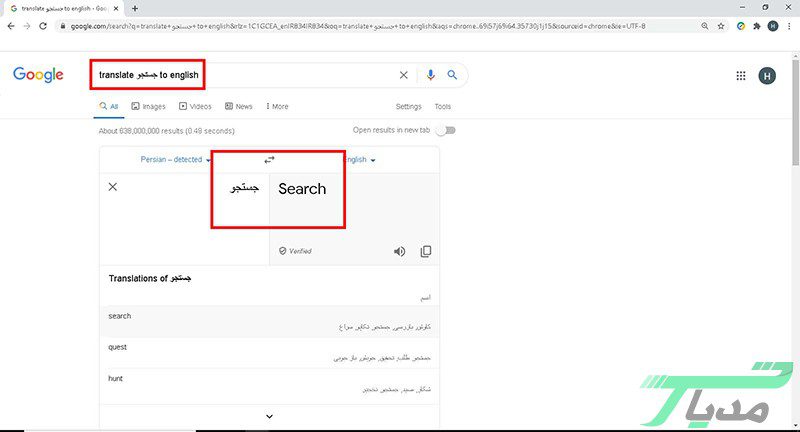Image resolution: width=800 pixels, height=432 pixels.
Task: Open the More search filters menu
Action: 275,106
